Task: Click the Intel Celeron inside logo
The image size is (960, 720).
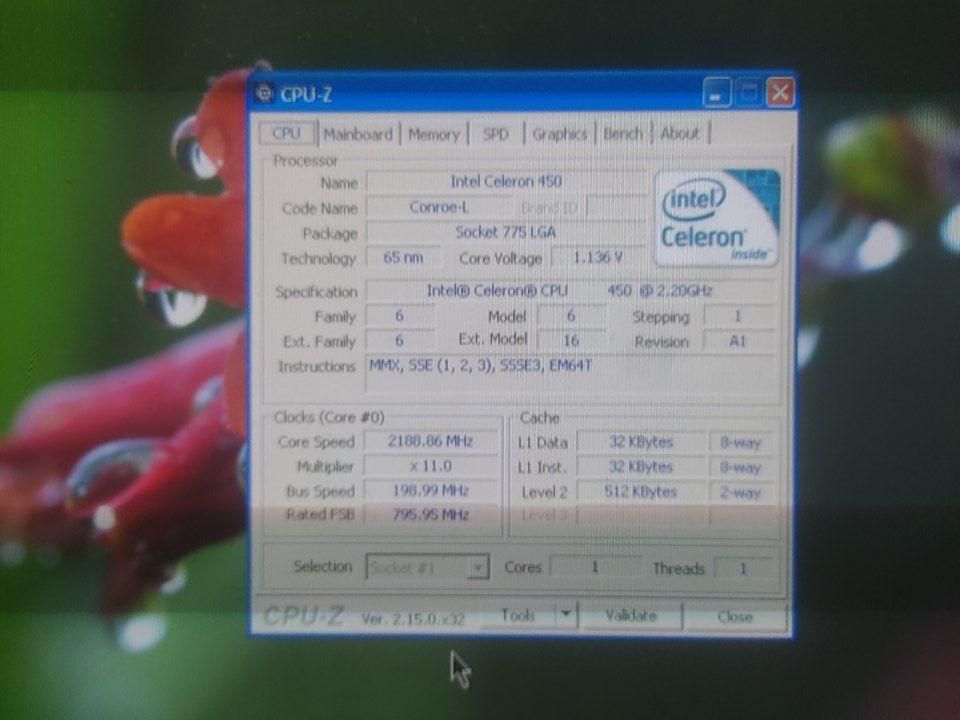Action: point(716,219)
